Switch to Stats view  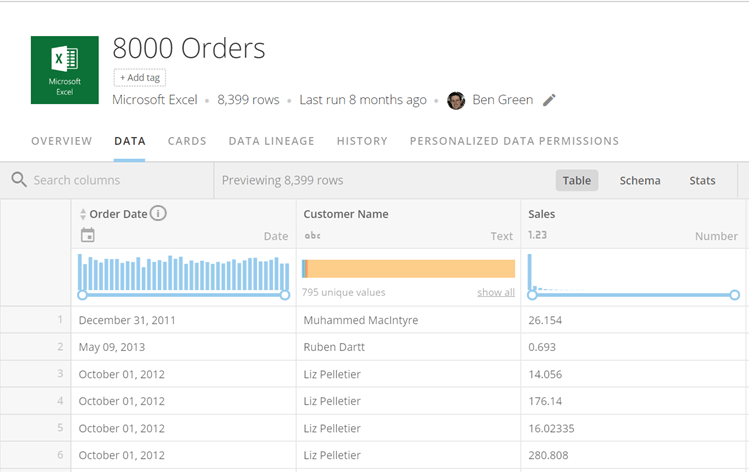[702, 181]
